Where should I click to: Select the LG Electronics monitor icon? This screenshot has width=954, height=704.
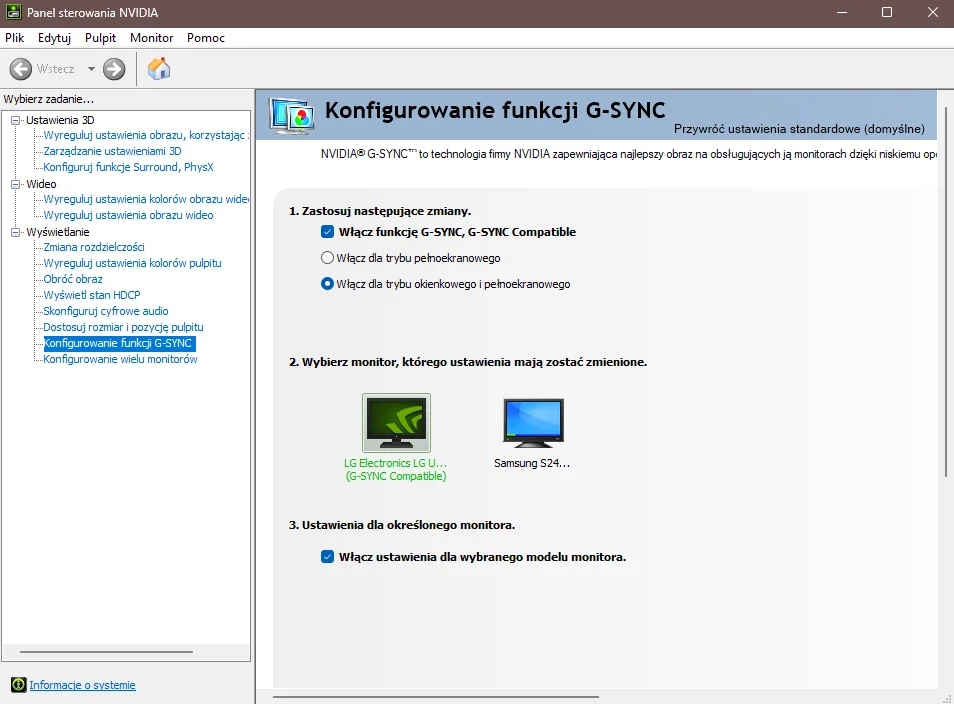point(396,423)
